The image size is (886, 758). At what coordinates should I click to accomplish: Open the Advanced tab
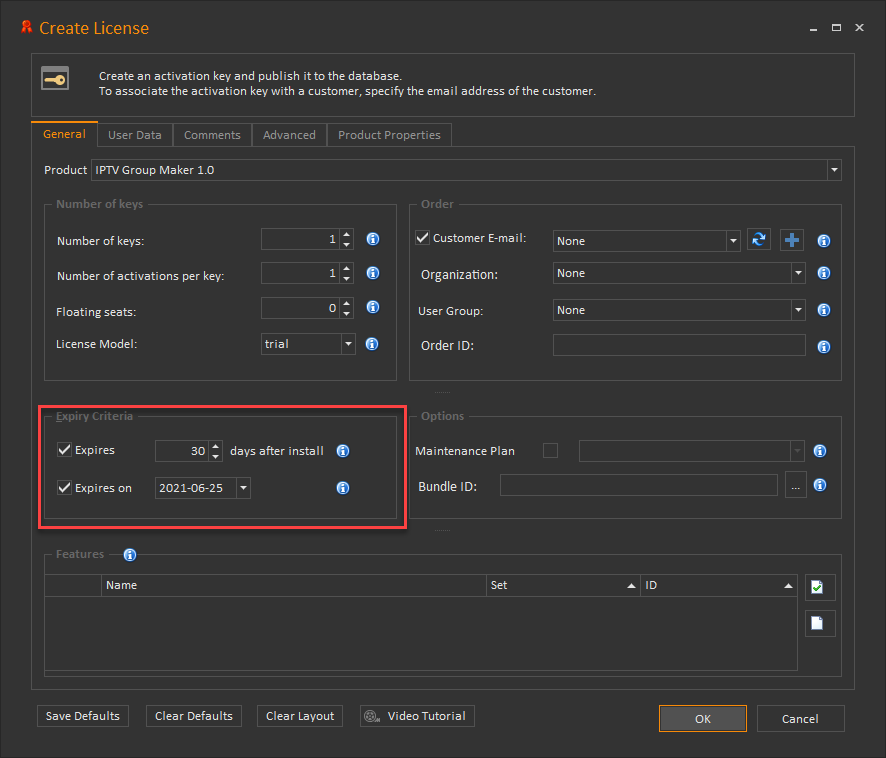(289, 135)
